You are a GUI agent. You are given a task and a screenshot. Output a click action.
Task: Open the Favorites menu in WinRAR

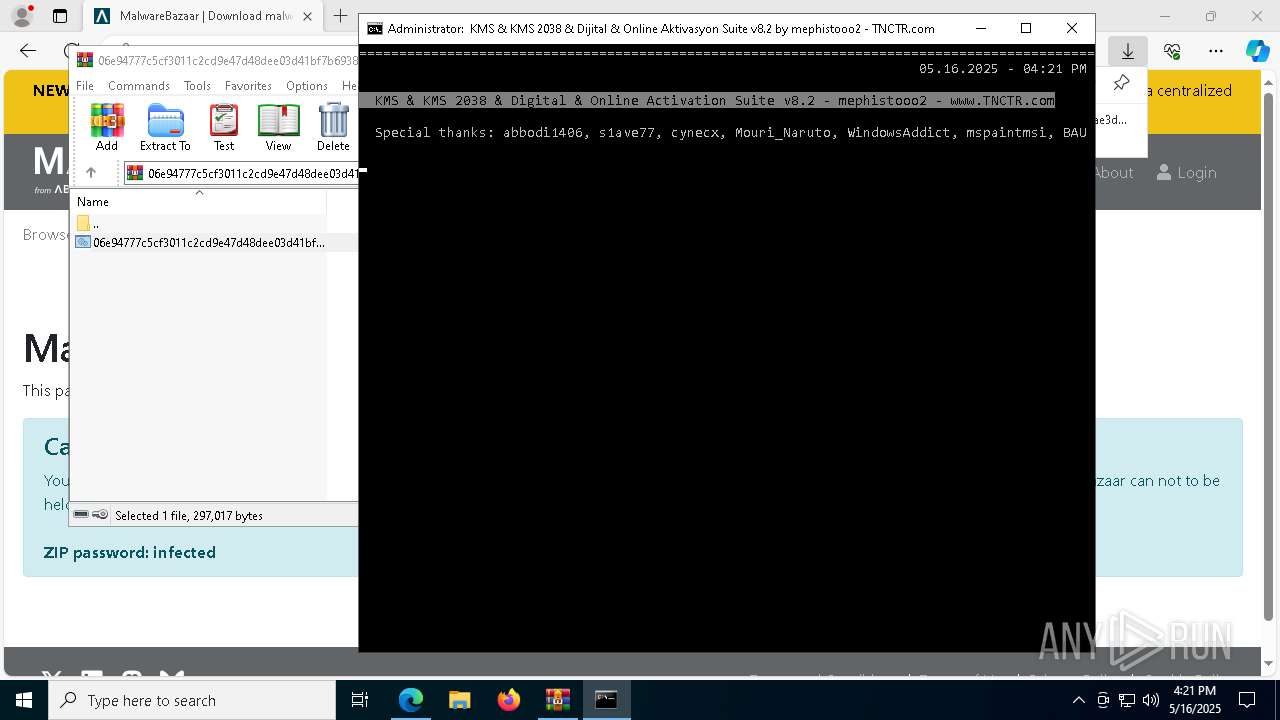click(248, 86)
